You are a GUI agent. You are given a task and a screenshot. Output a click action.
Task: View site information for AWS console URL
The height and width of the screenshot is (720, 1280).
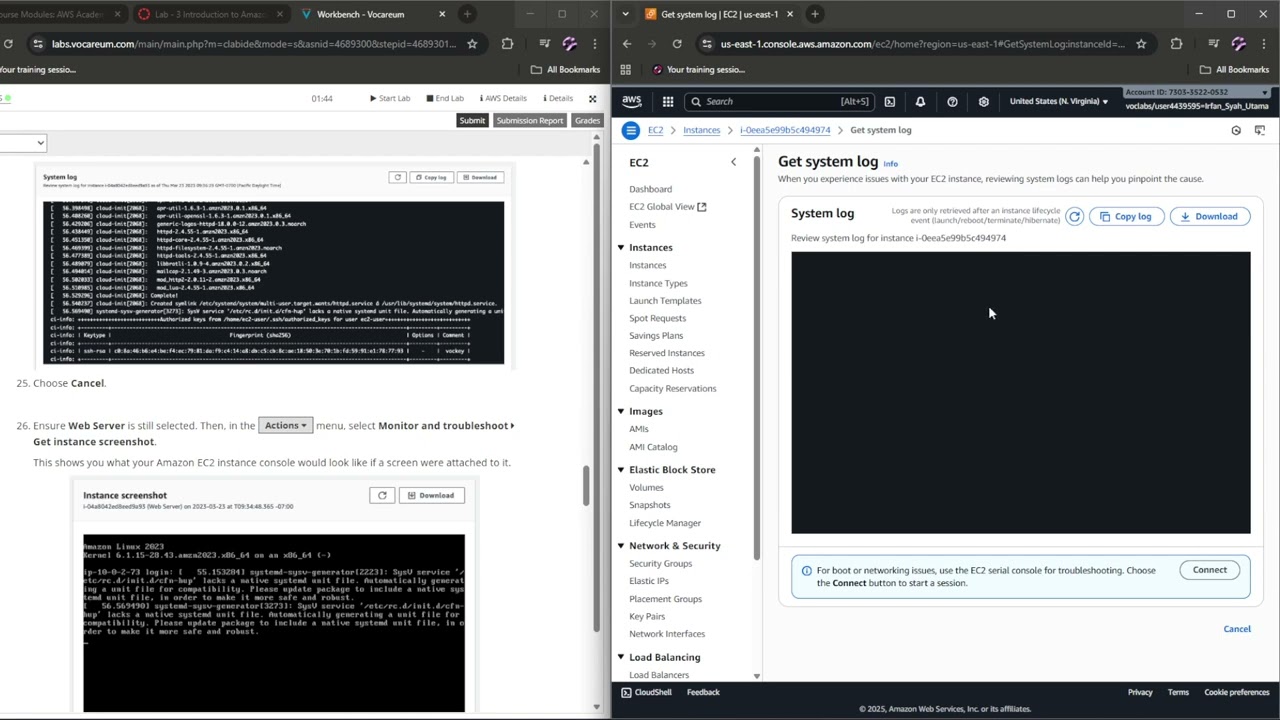708,44
